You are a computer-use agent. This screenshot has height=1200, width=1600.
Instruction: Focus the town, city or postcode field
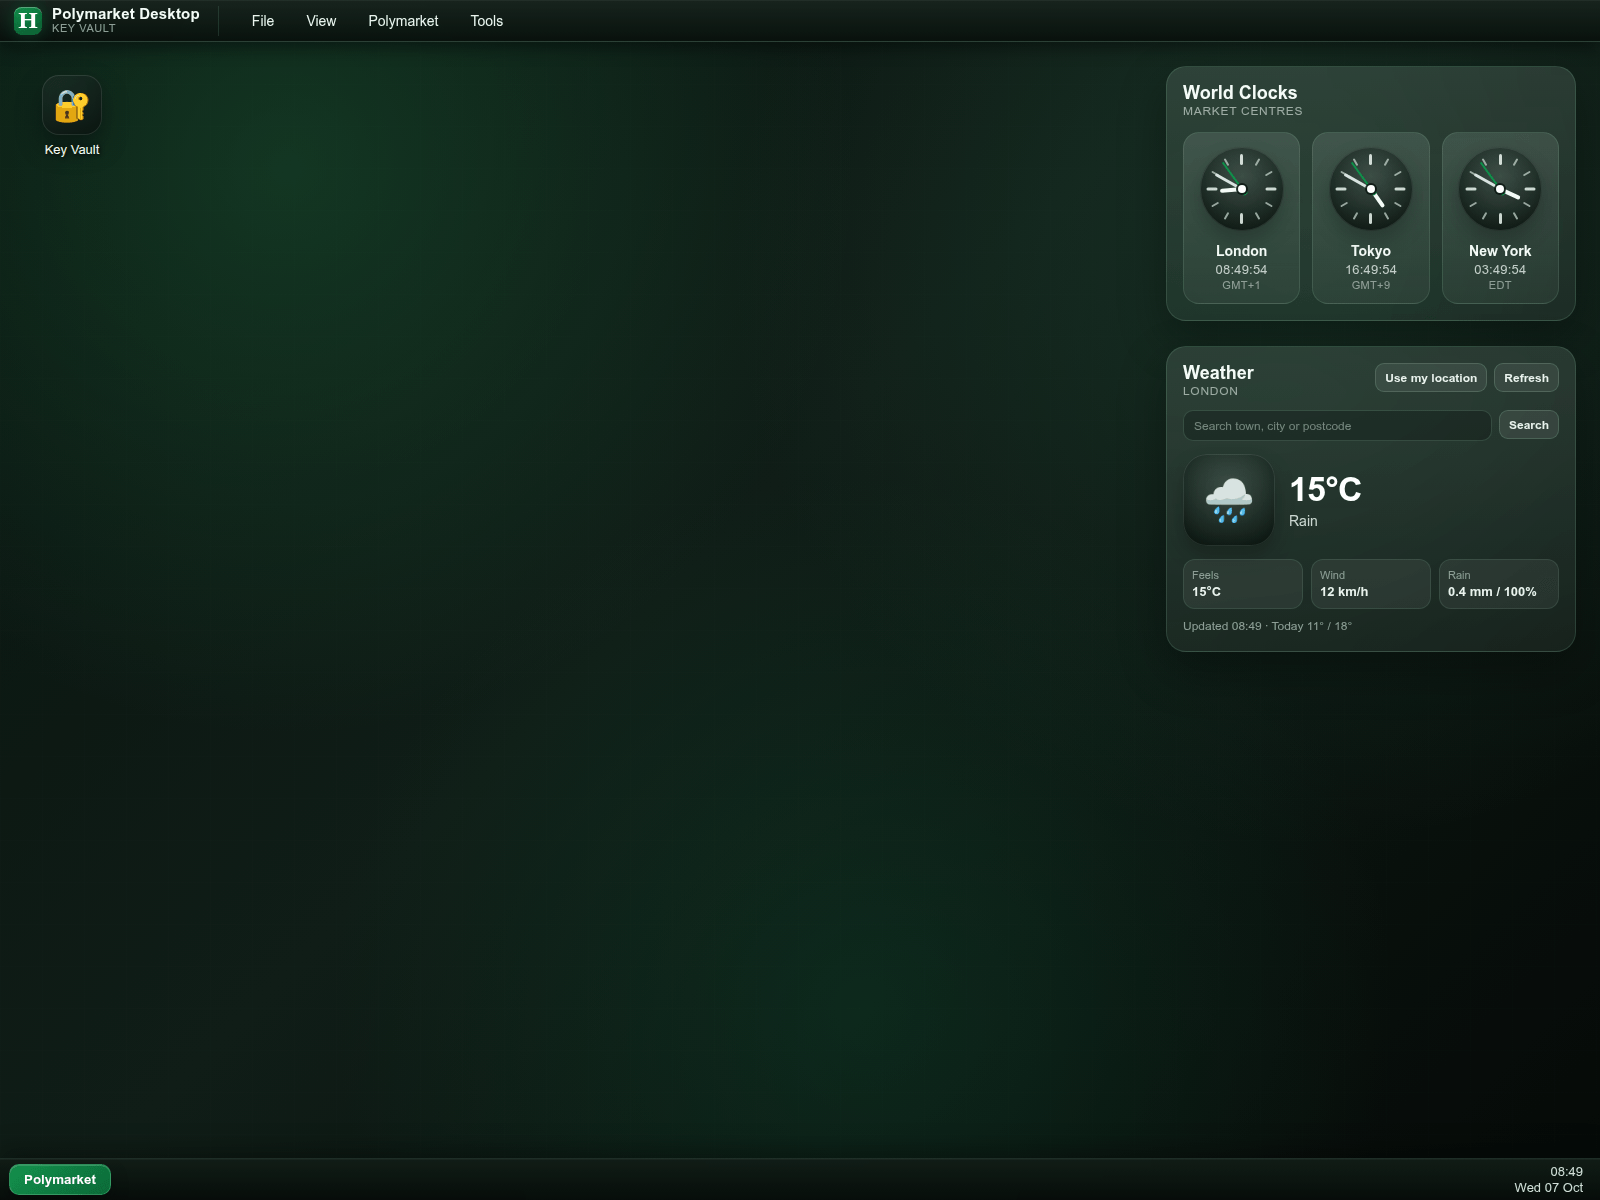(x=1337, y=426)
